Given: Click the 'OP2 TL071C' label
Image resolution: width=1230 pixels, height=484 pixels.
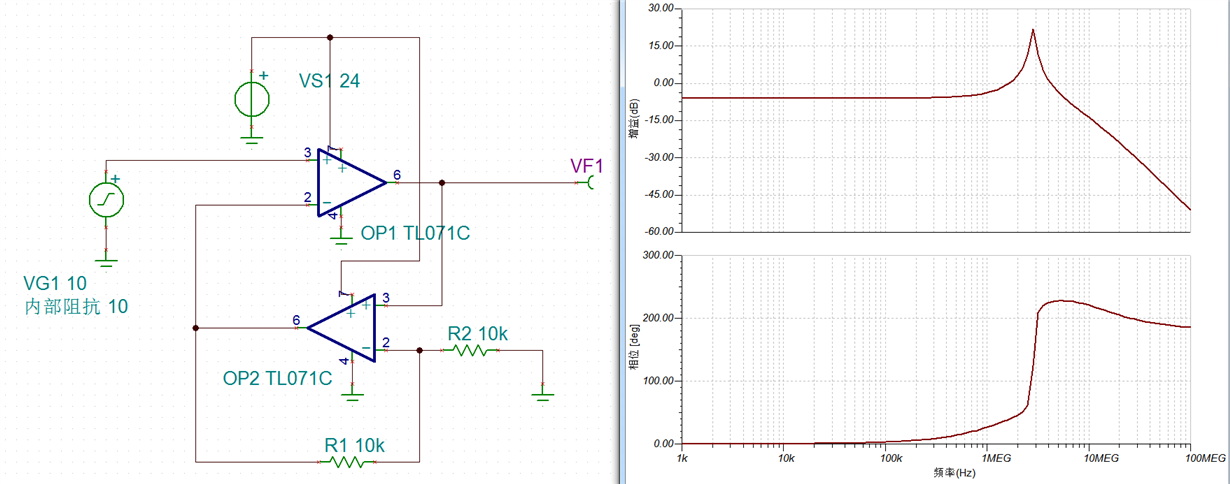Looking at the screenshot, I should [277, 379].
